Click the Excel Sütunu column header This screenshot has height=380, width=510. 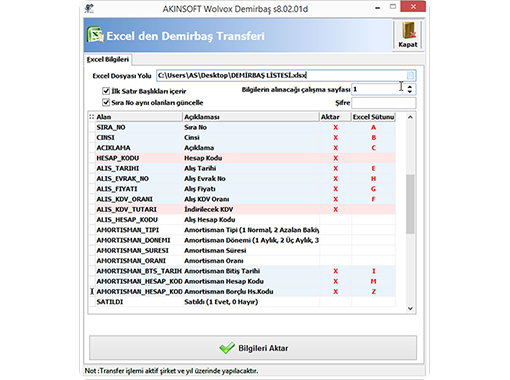(373, 117)
